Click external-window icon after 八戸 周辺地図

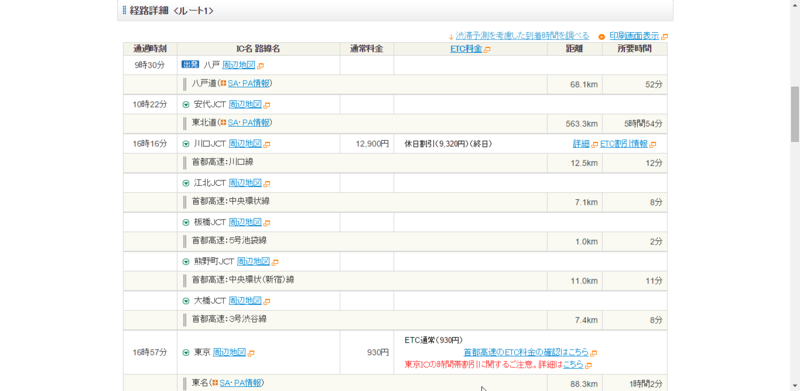click(x=261, y=66)
